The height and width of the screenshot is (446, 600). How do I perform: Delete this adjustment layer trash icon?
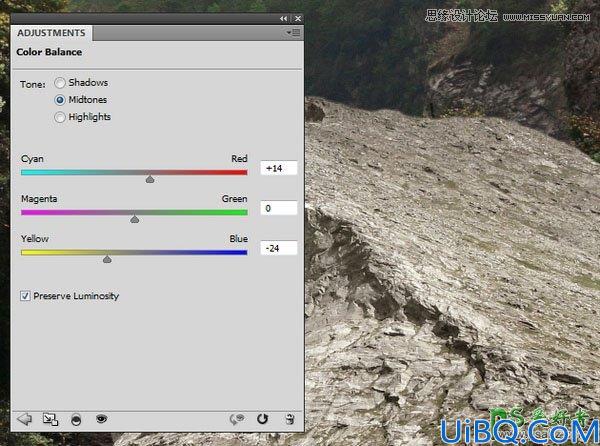coord(290,419)
